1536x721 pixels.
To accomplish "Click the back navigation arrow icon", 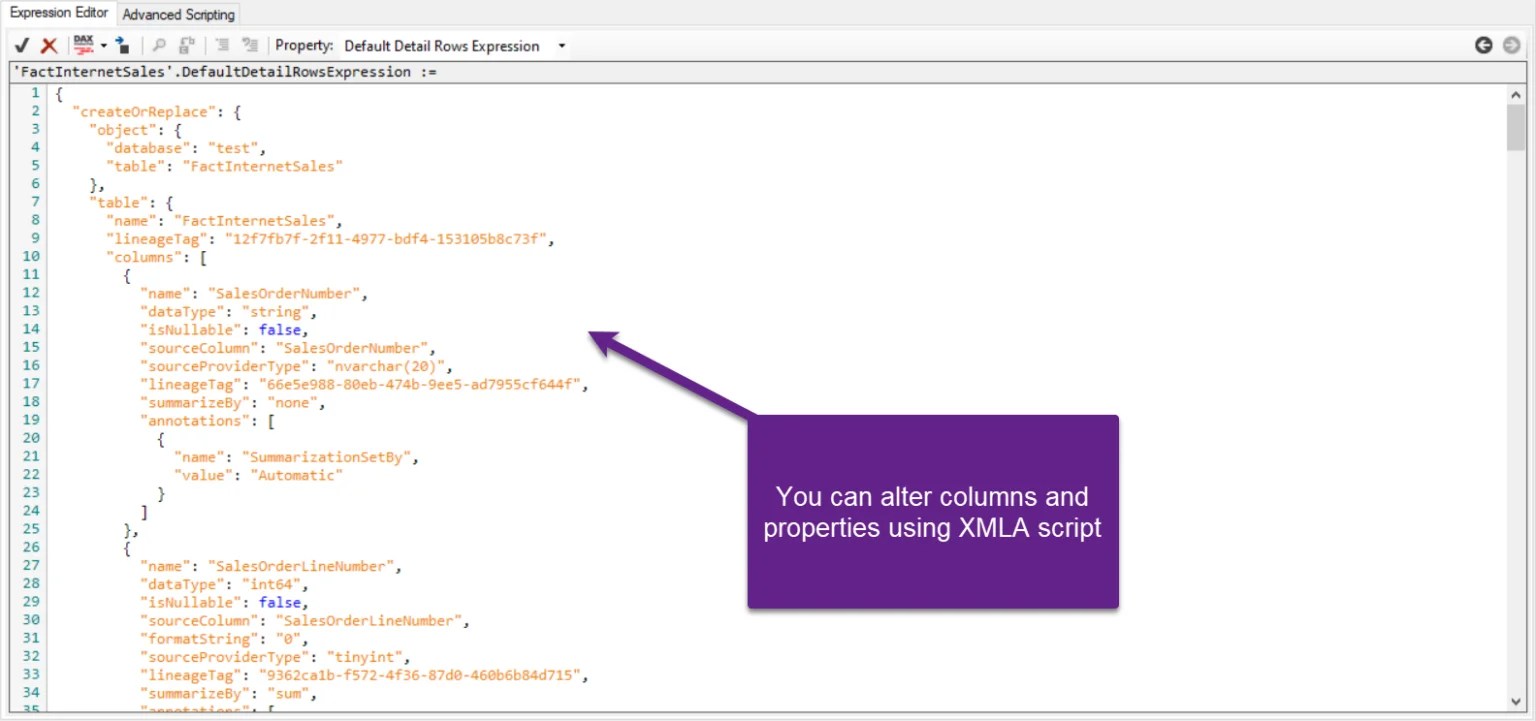I will 1484,45.
